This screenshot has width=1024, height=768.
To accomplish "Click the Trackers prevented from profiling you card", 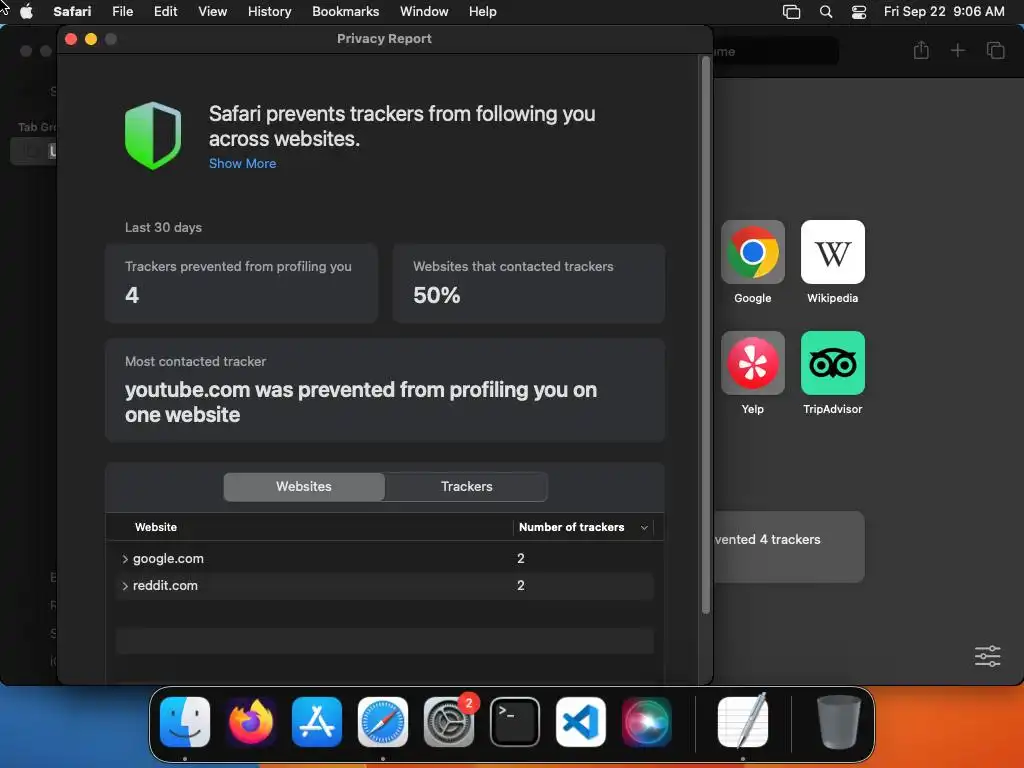I will (242, 283).
